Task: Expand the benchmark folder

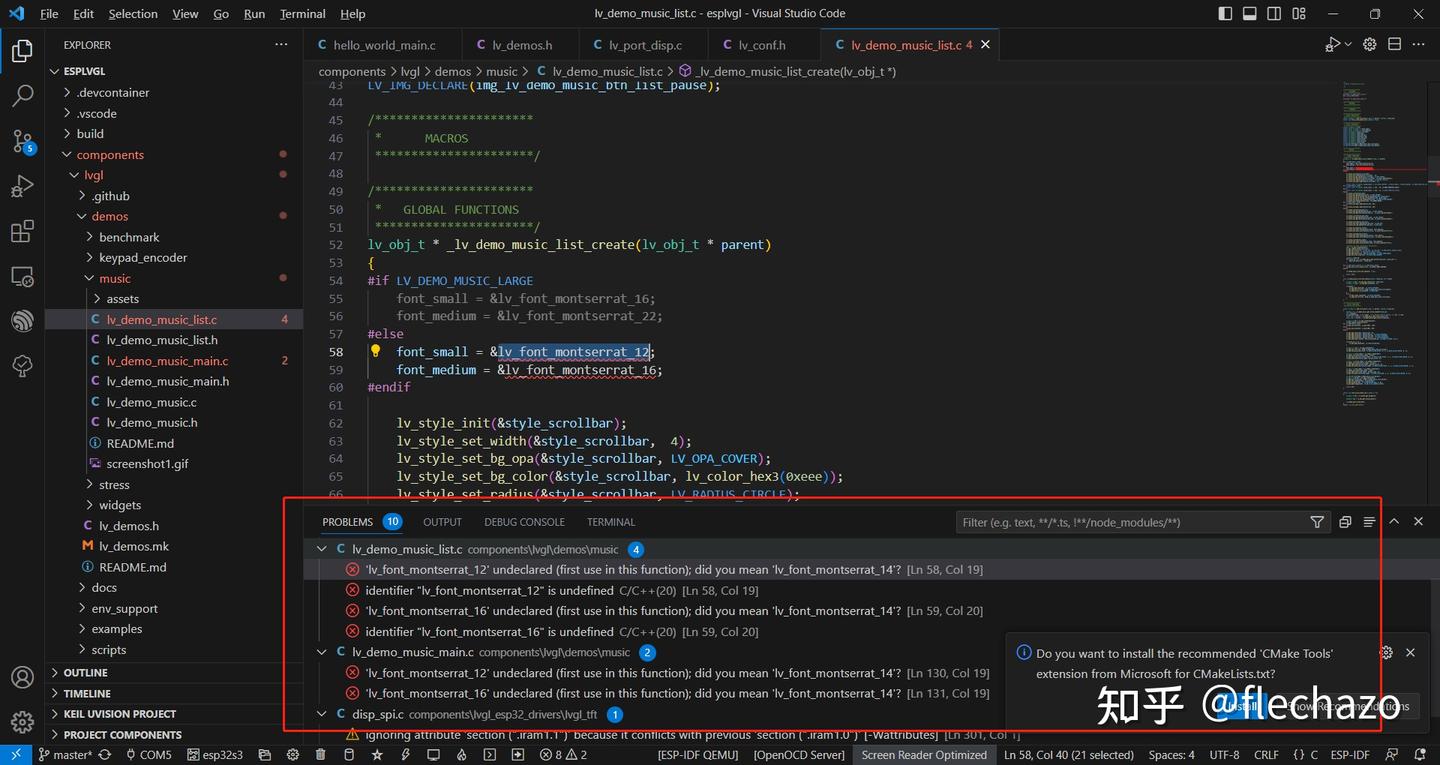Action: tap(91, 237)
